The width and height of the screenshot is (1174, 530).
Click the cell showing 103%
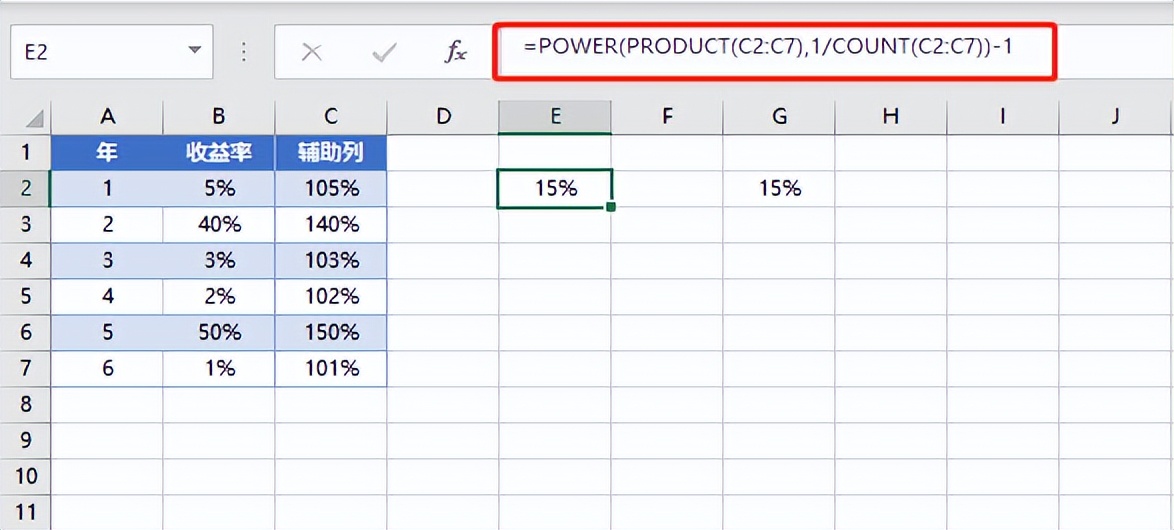[331, 261]
